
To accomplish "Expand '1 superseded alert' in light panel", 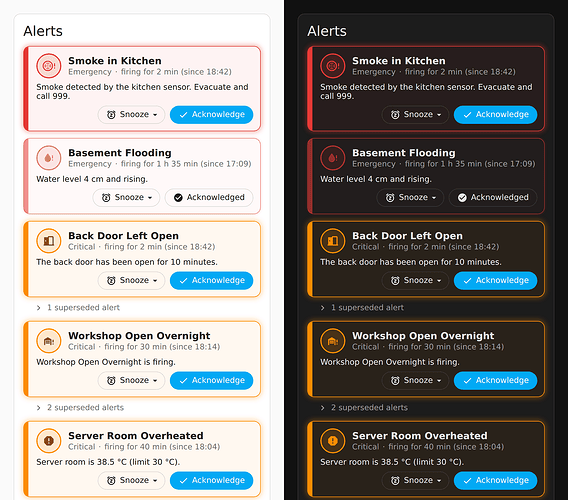I will click(78, 308).
